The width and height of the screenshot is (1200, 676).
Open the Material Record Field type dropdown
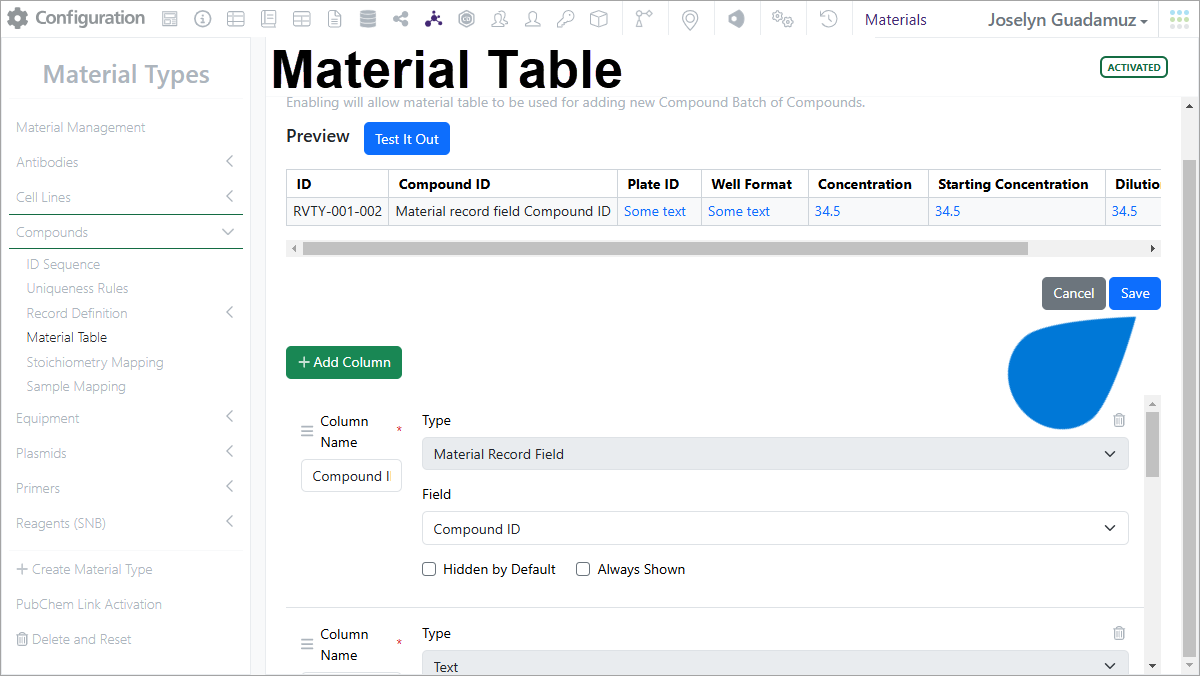pos(775,454)
